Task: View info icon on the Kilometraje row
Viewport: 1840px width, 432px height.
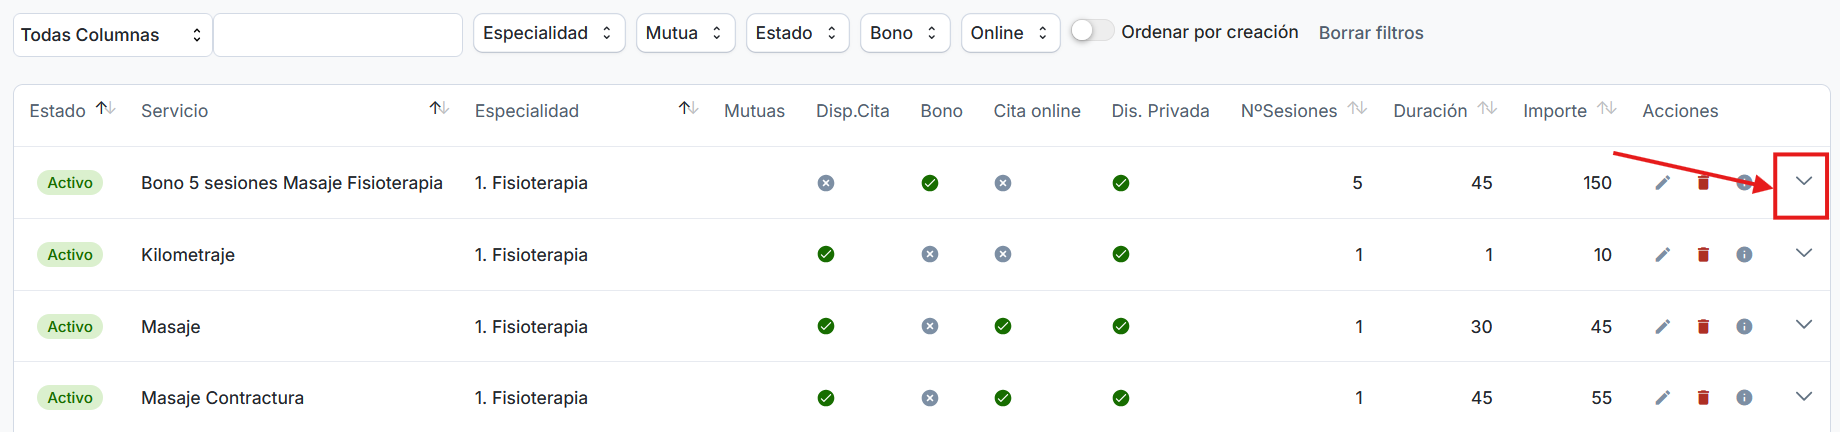Action: click(x=1744, y=255)
